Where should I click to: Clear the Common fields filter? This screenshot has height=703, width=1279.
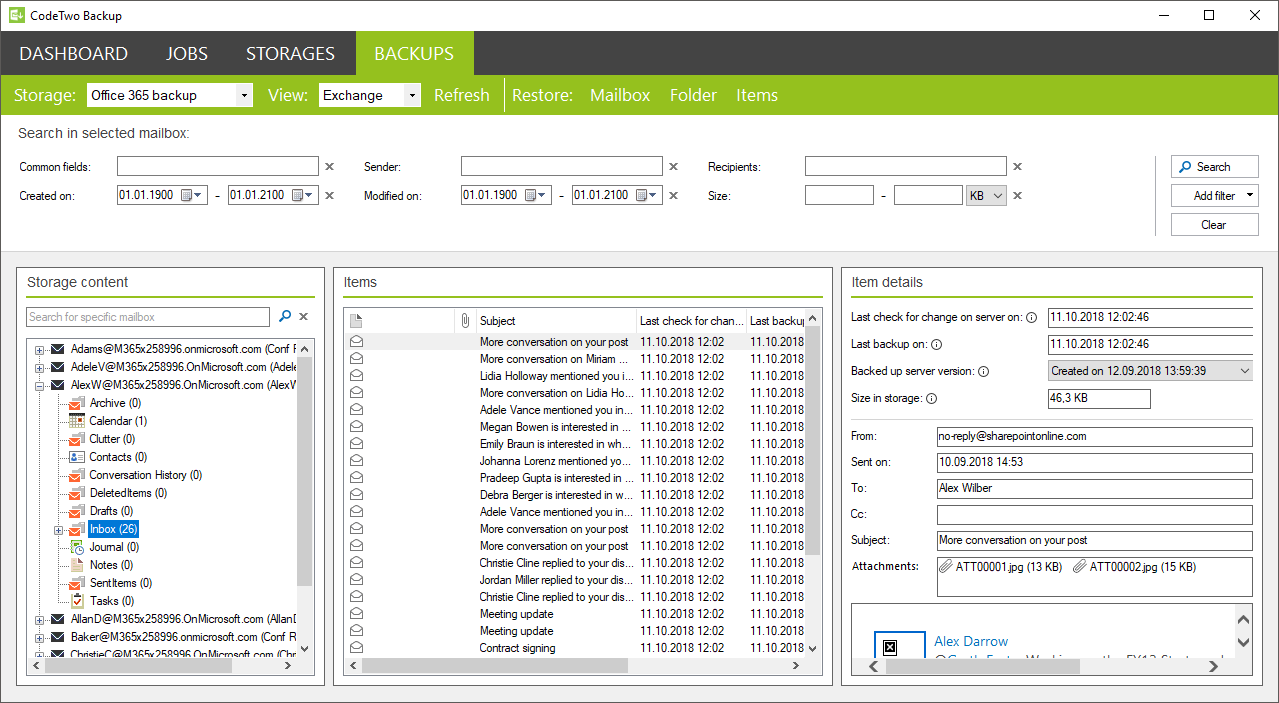[329, 167]
